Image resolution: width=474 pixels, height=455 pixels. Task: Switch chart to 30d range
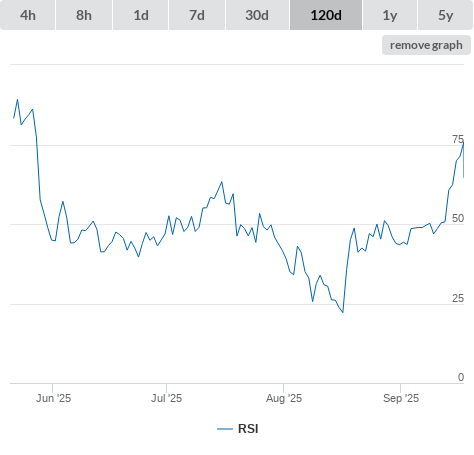coord(257,15)
